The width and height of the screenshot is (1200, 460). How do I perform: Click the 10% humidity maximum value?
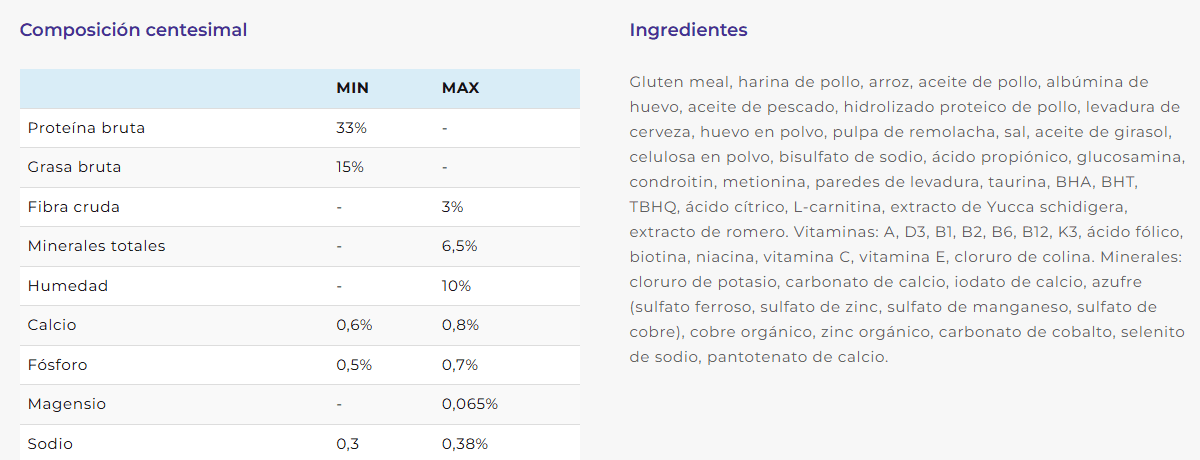pyautogui.click(x=457, y=286)
